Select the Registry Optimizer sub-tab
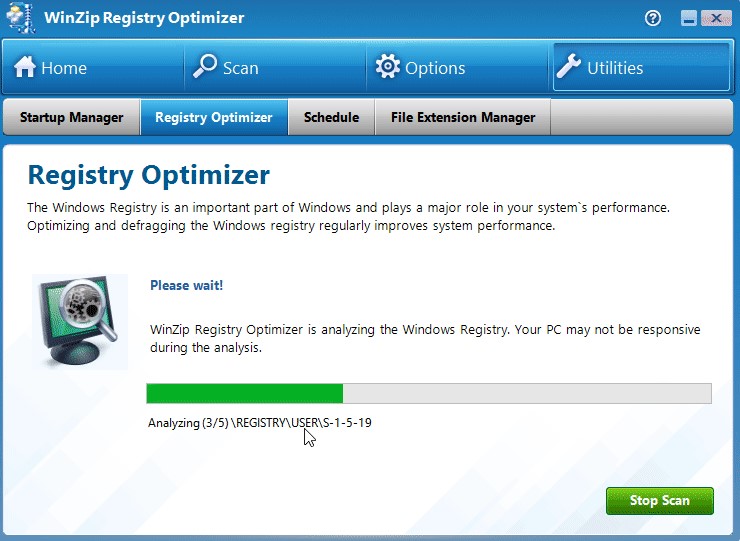The image size is (740, 541). click(214, 117)
